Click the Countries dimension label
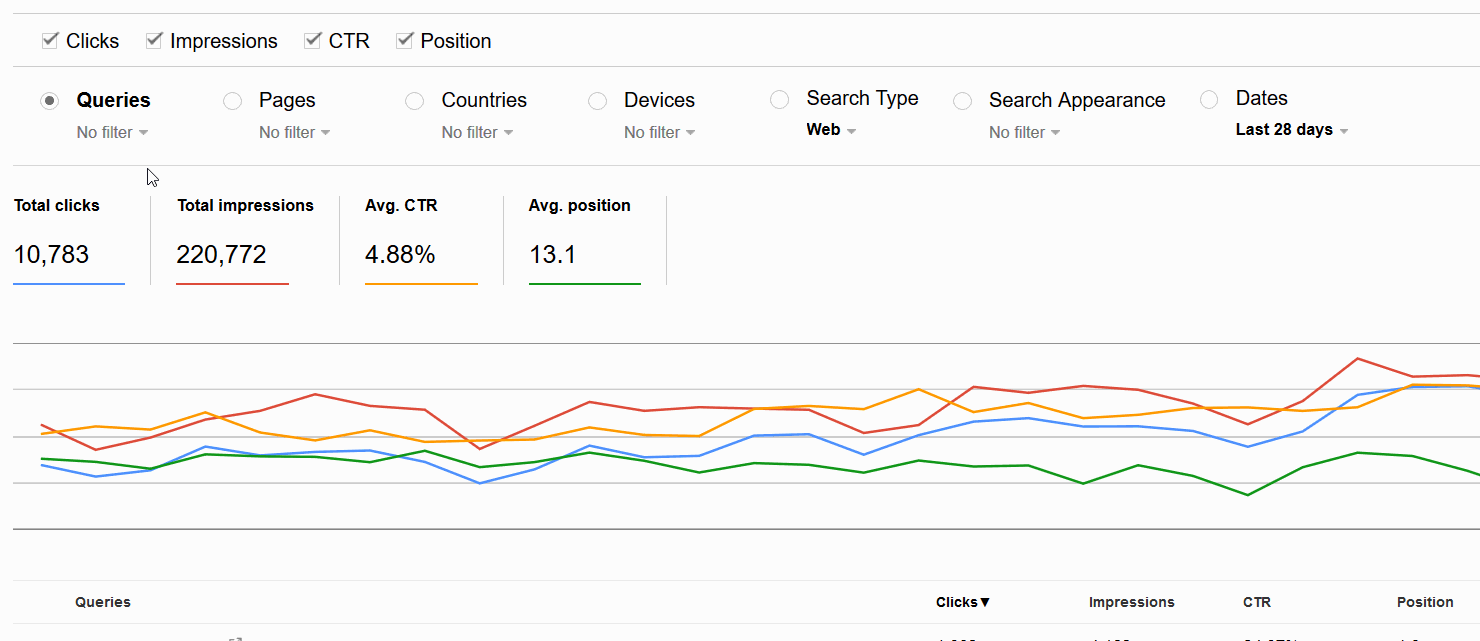1480x641 pixels. 484,100
